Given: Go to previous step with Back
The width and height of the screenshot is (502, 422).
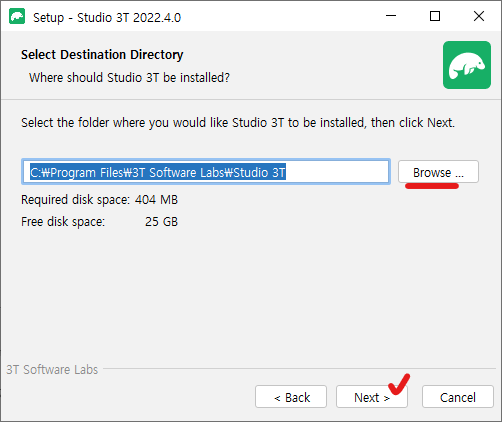Looking at the screenshot, I should [x=291, y=397].
